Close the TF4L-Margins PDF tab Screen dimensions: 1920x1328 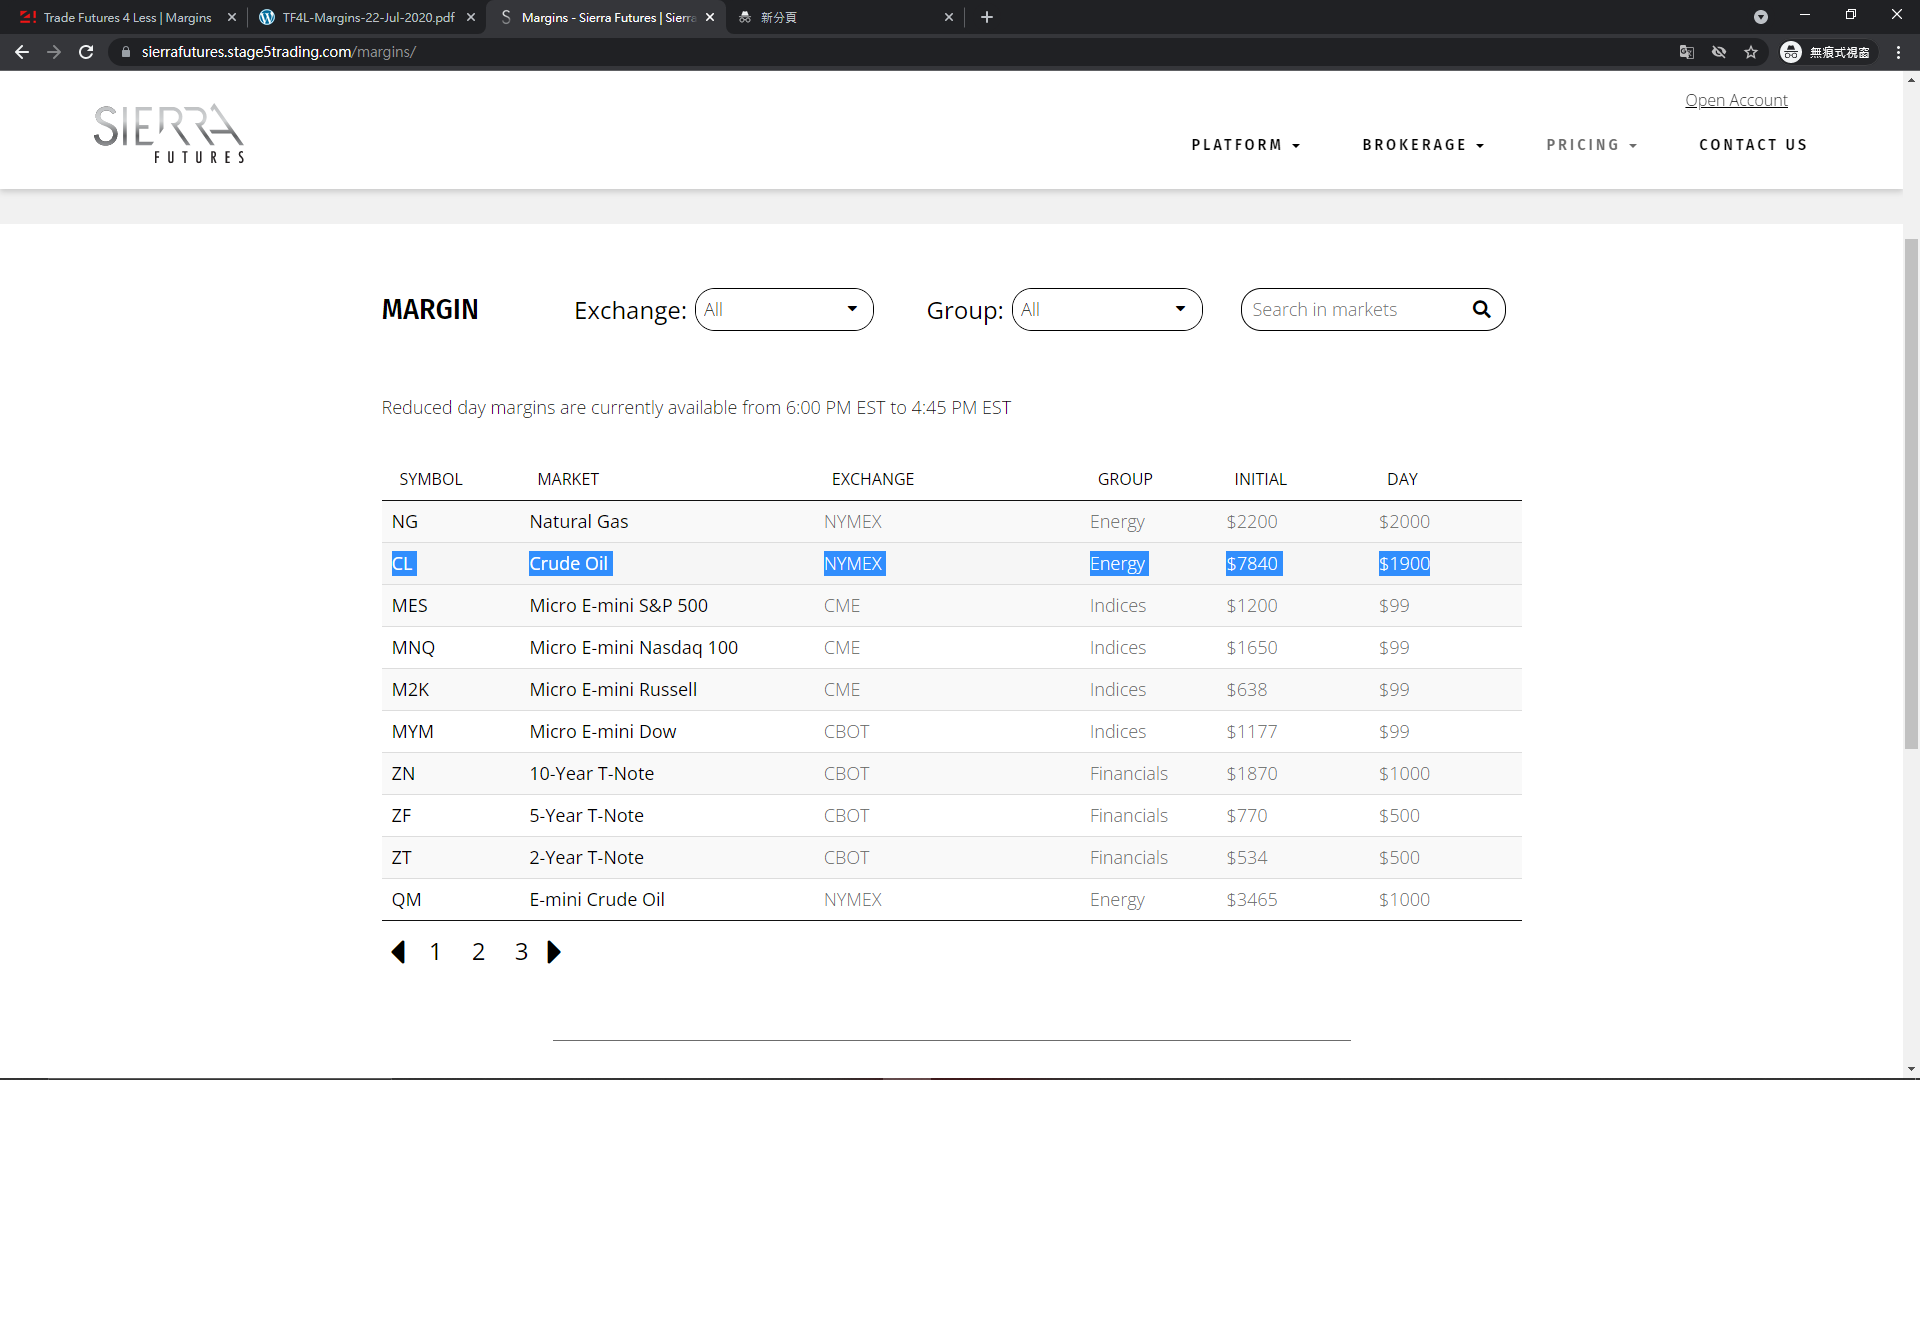tap(471, 17)
